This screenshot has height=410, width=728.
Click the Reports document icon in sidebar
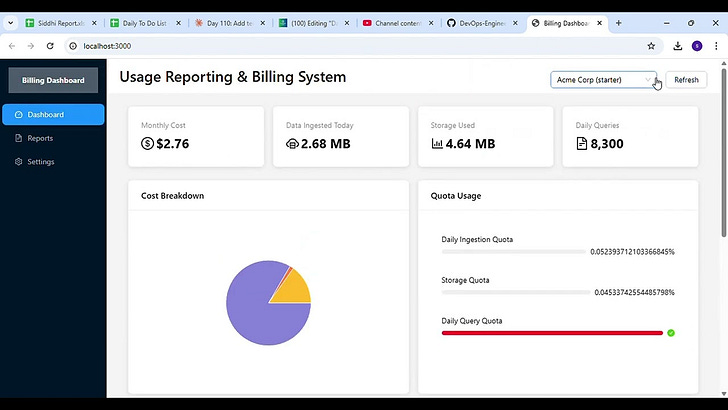[19, 138]
